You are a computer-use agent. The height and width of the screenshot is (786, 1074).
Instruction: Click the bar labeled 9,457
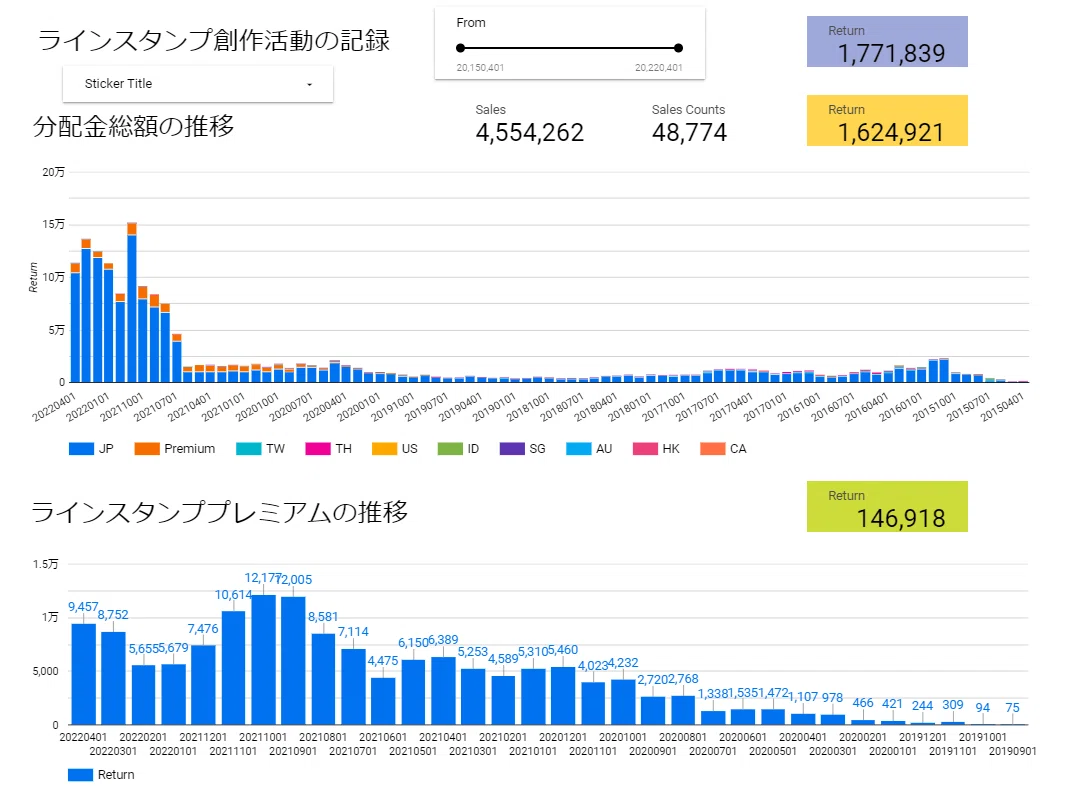(84, 674)
